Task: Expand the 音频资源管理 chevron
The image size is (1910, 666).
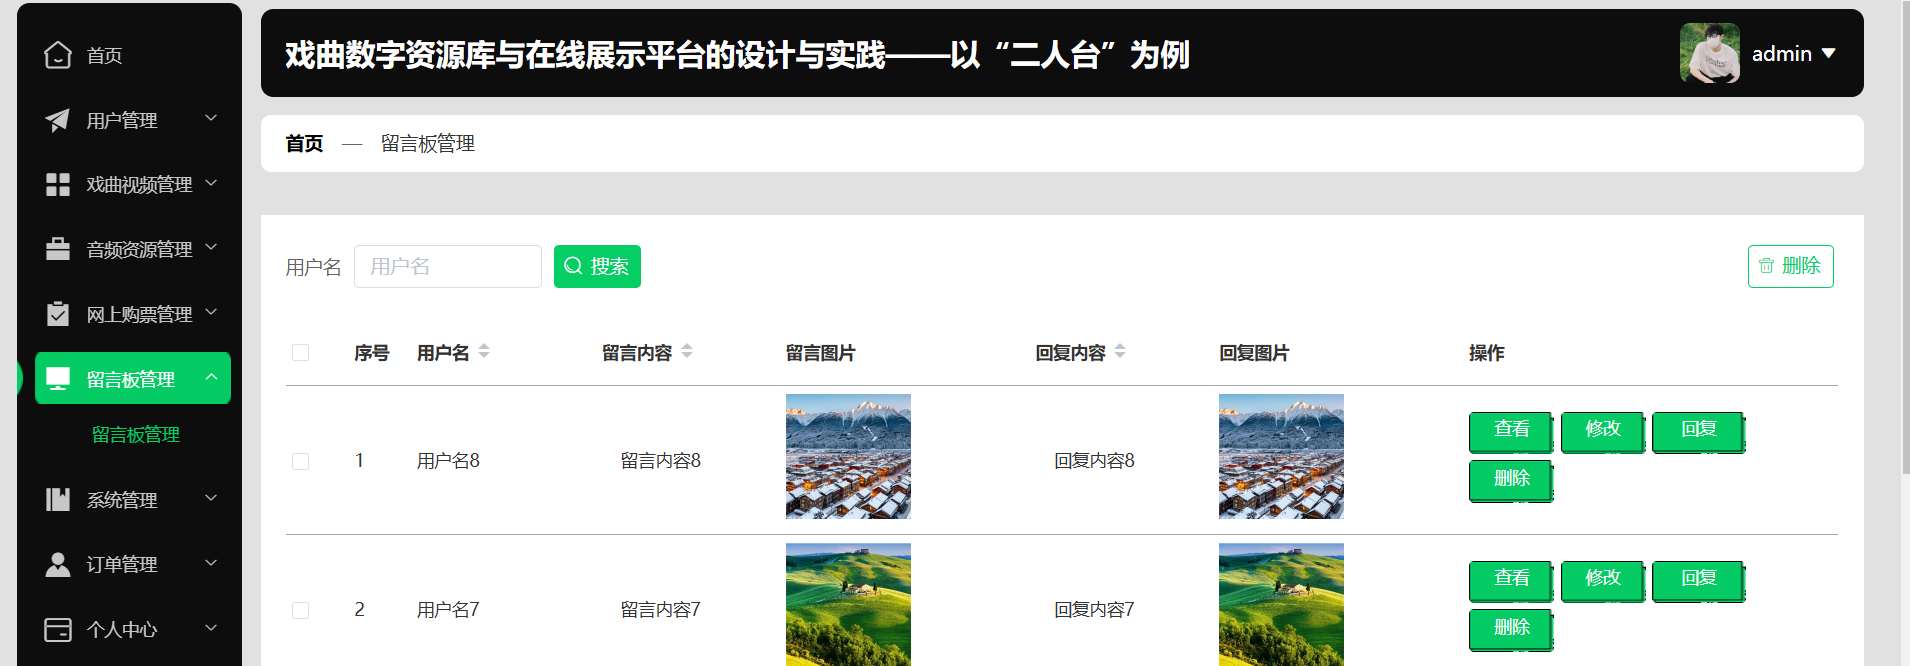Action: tap(211, 247)
